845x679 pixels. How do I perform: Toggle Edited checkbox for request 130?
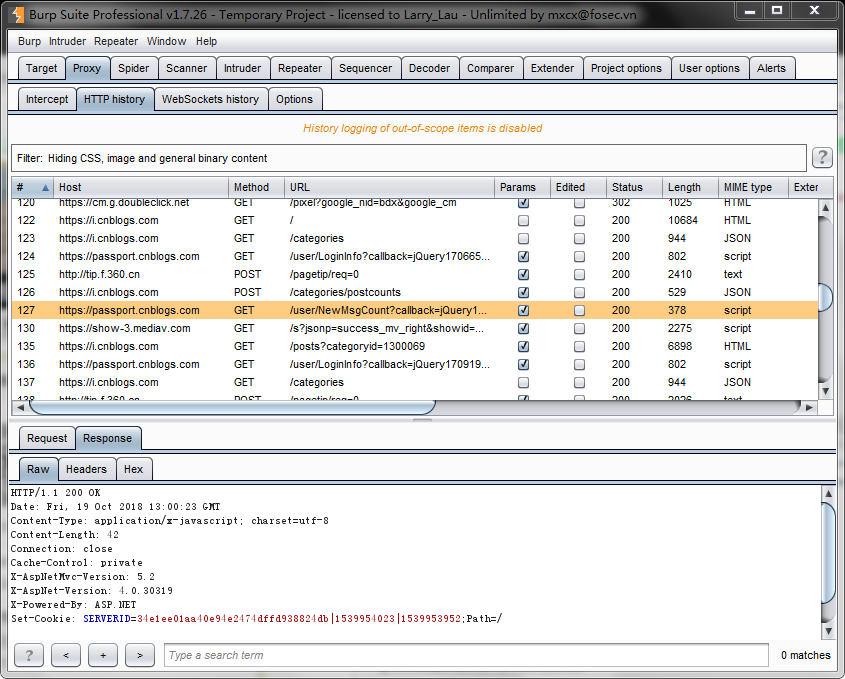(x=579, y=328)
